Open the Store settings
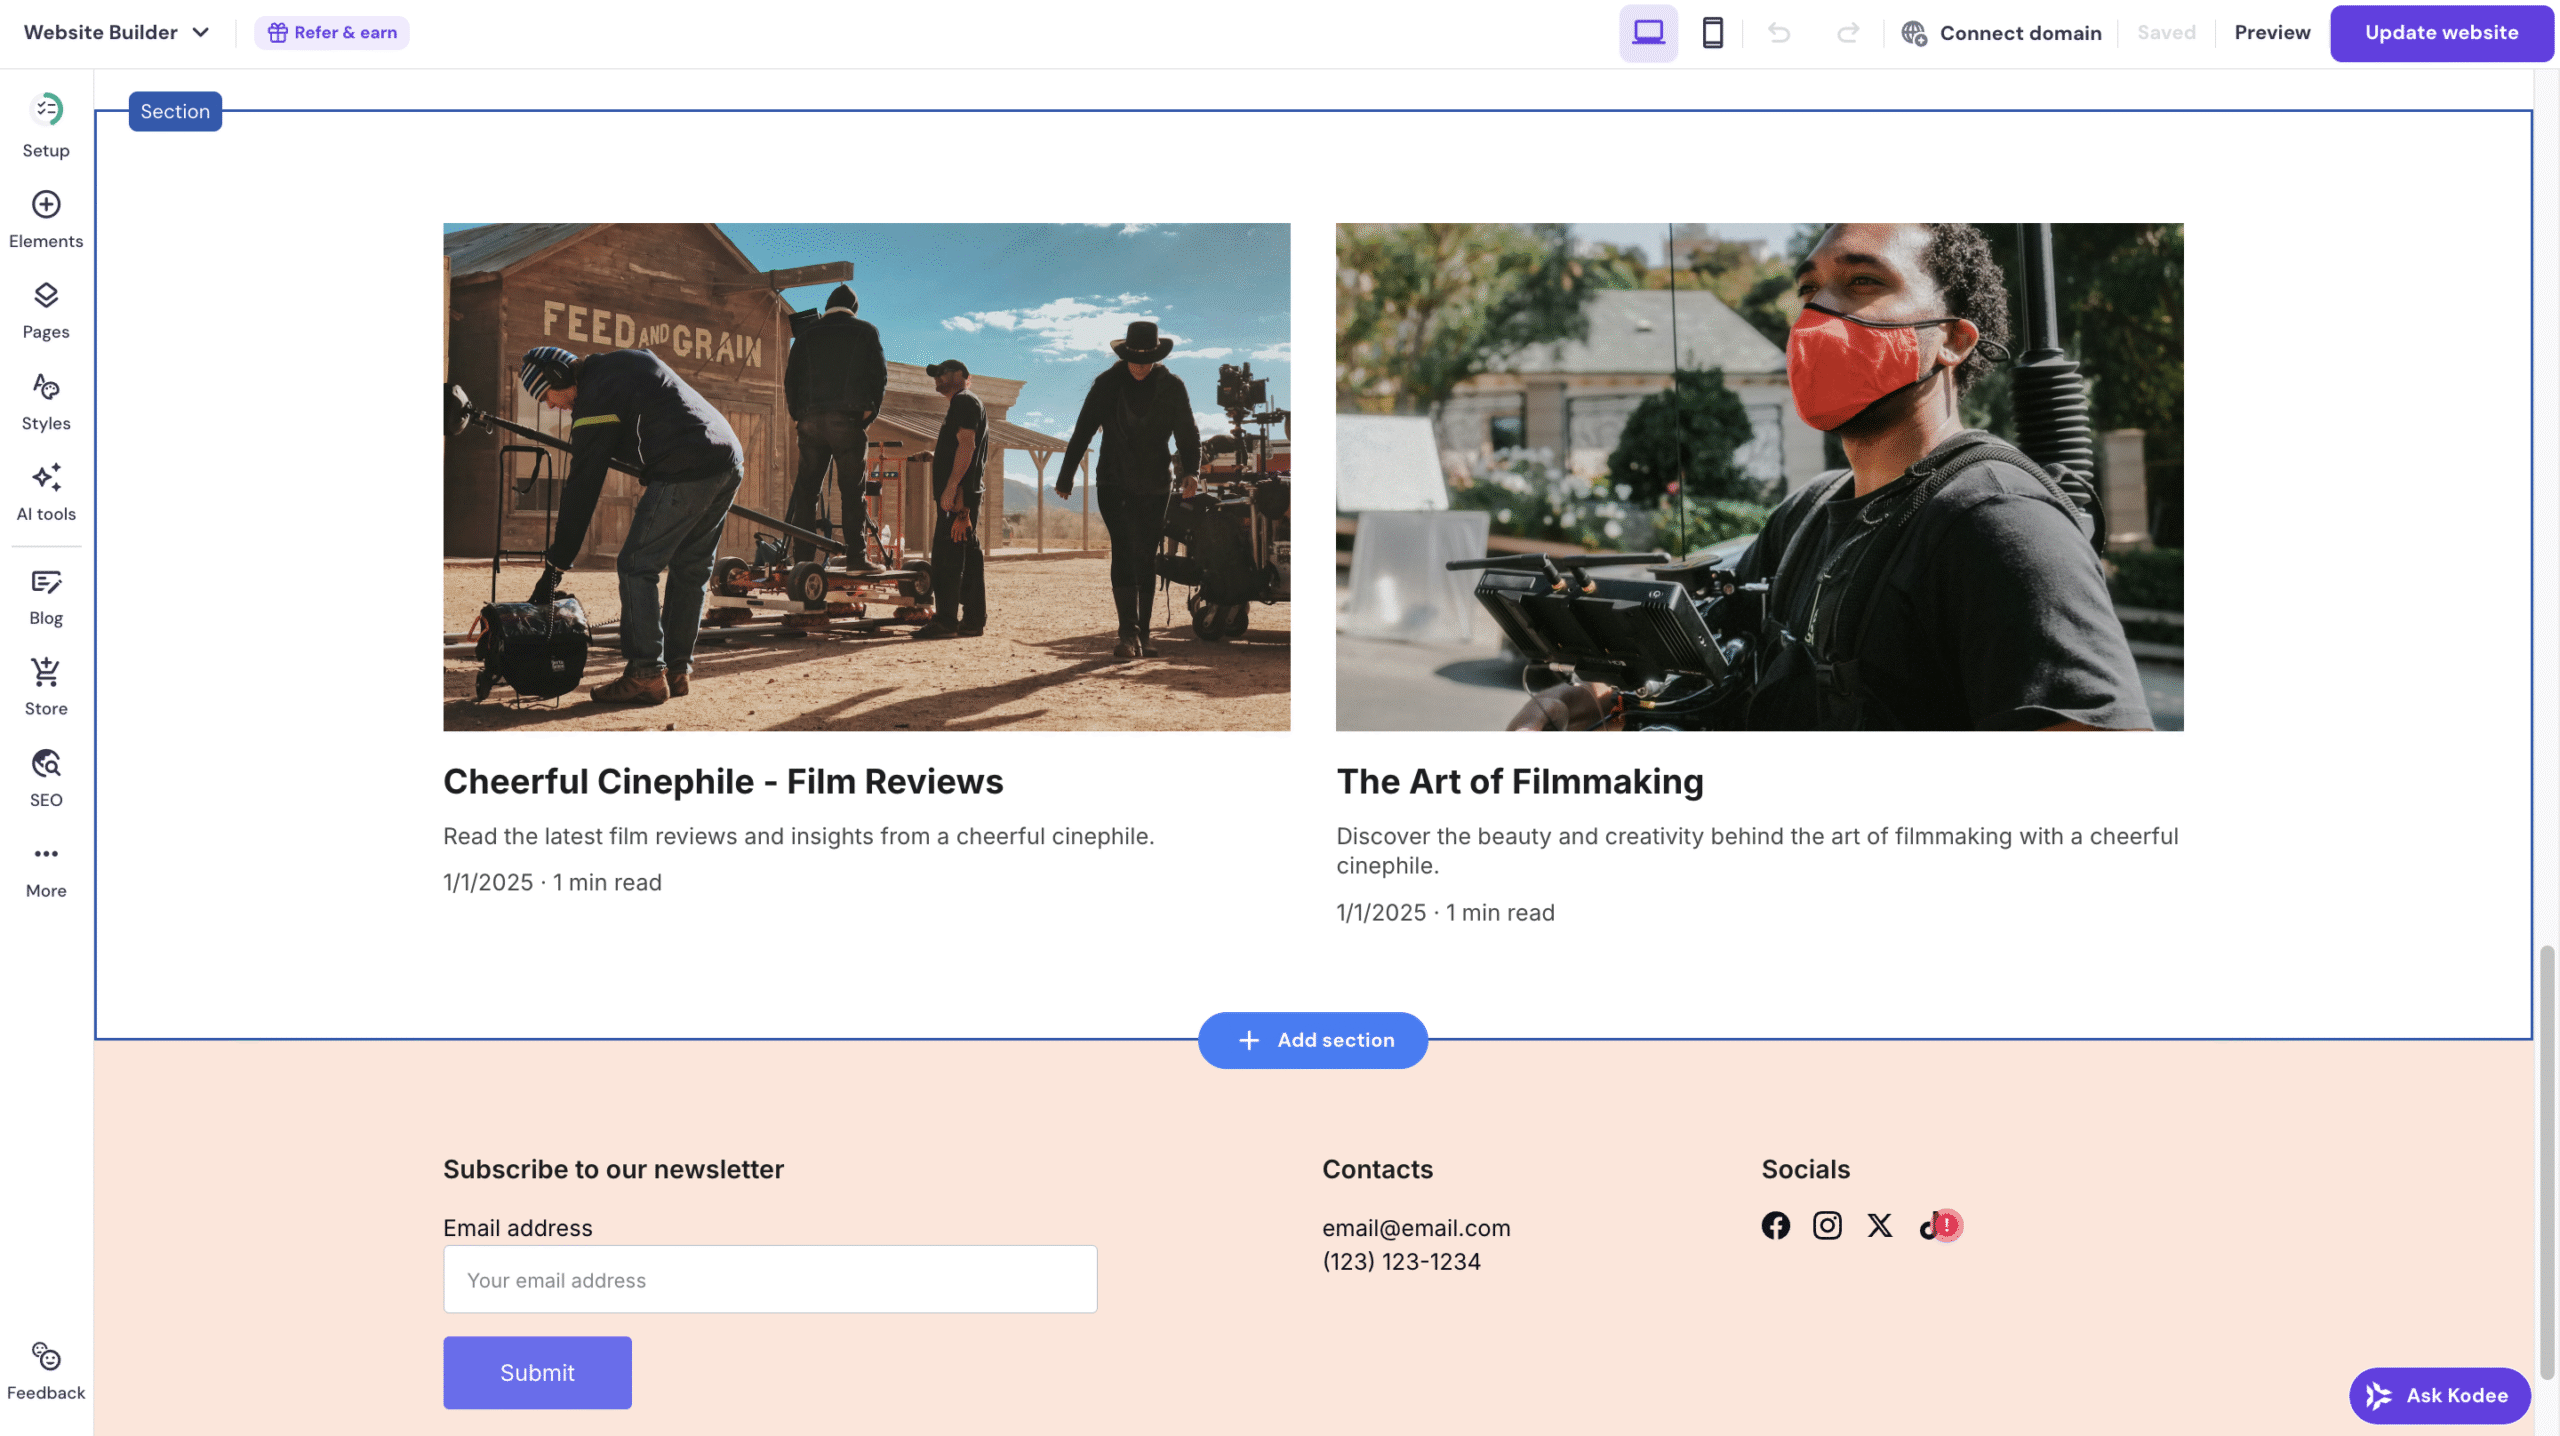Screen dimensions: 2560x1436 point(46,687)
